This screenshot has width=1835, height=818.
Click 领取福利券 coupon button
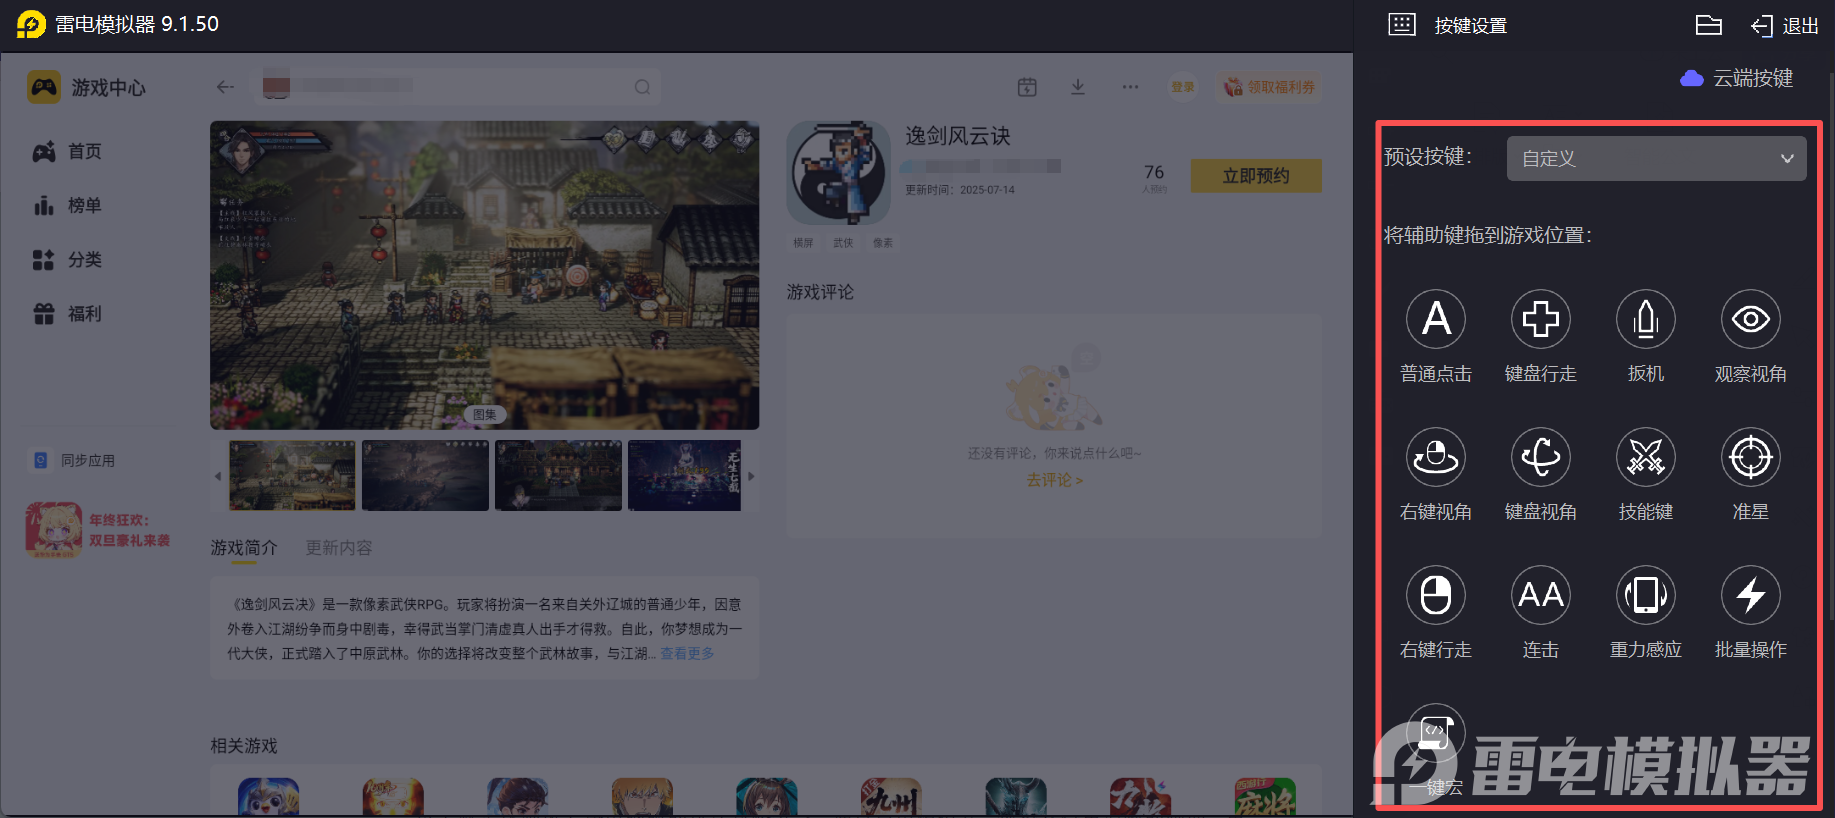point(1270,87)
